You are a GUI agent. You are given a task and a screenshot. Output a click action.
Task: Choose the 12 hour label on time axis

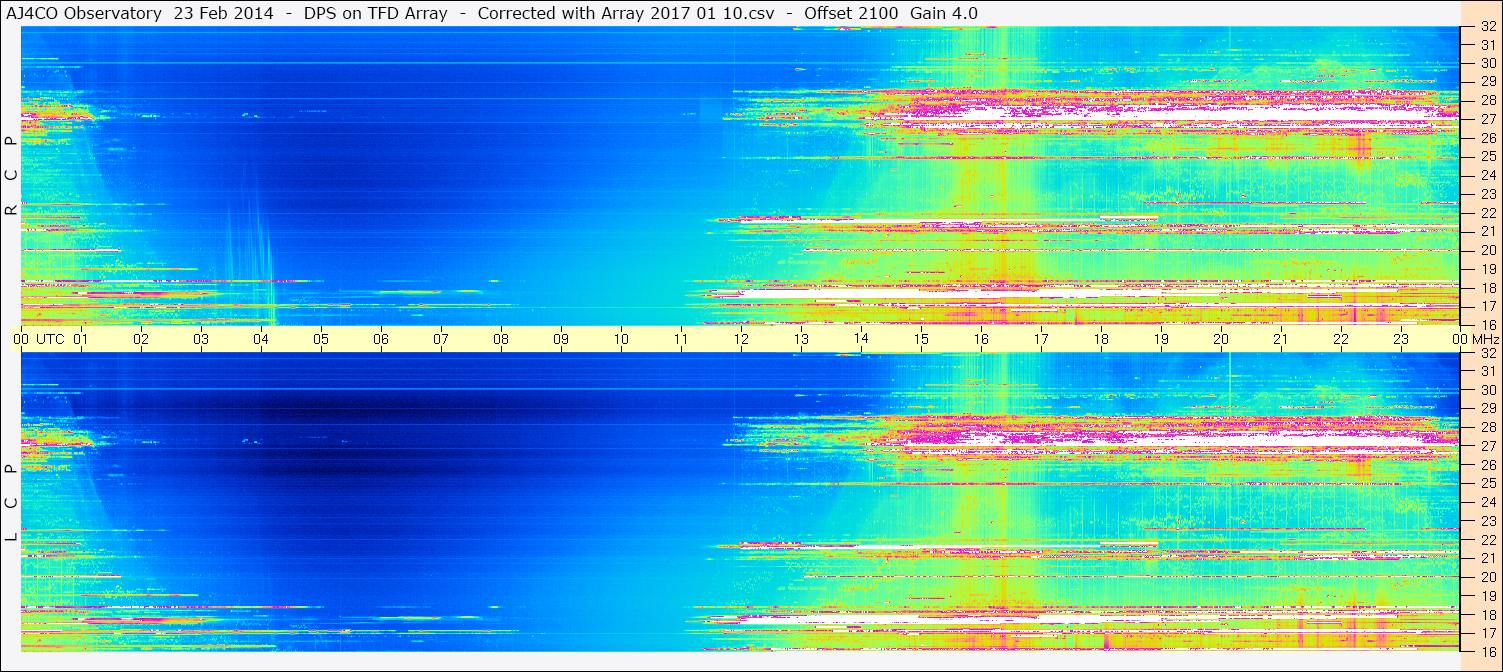[x=741, y=339]
